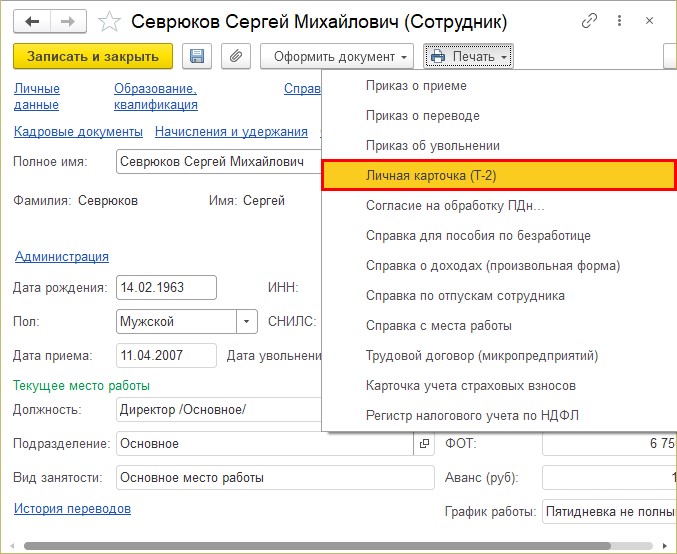Open Начисления и удержания link

(231, 131)
